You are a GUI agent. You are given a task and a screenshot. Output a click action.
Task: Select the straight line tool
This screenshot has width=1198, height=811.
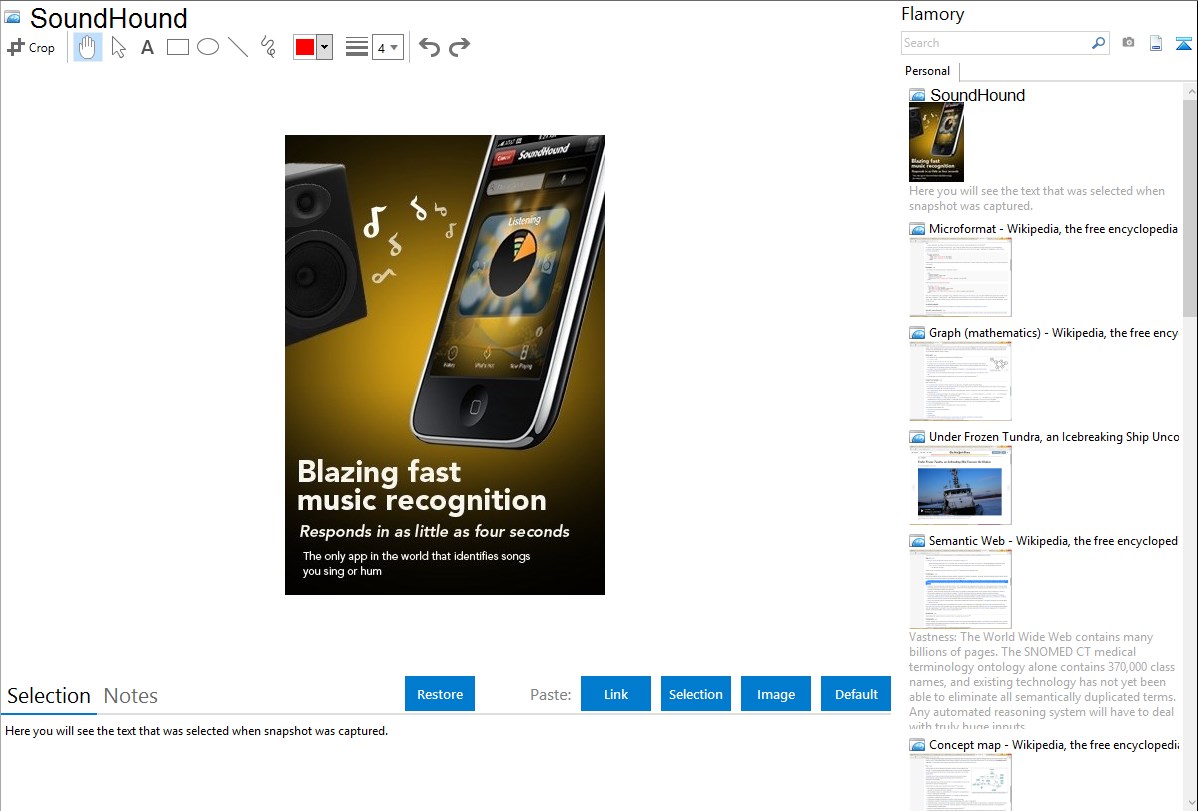238,47
